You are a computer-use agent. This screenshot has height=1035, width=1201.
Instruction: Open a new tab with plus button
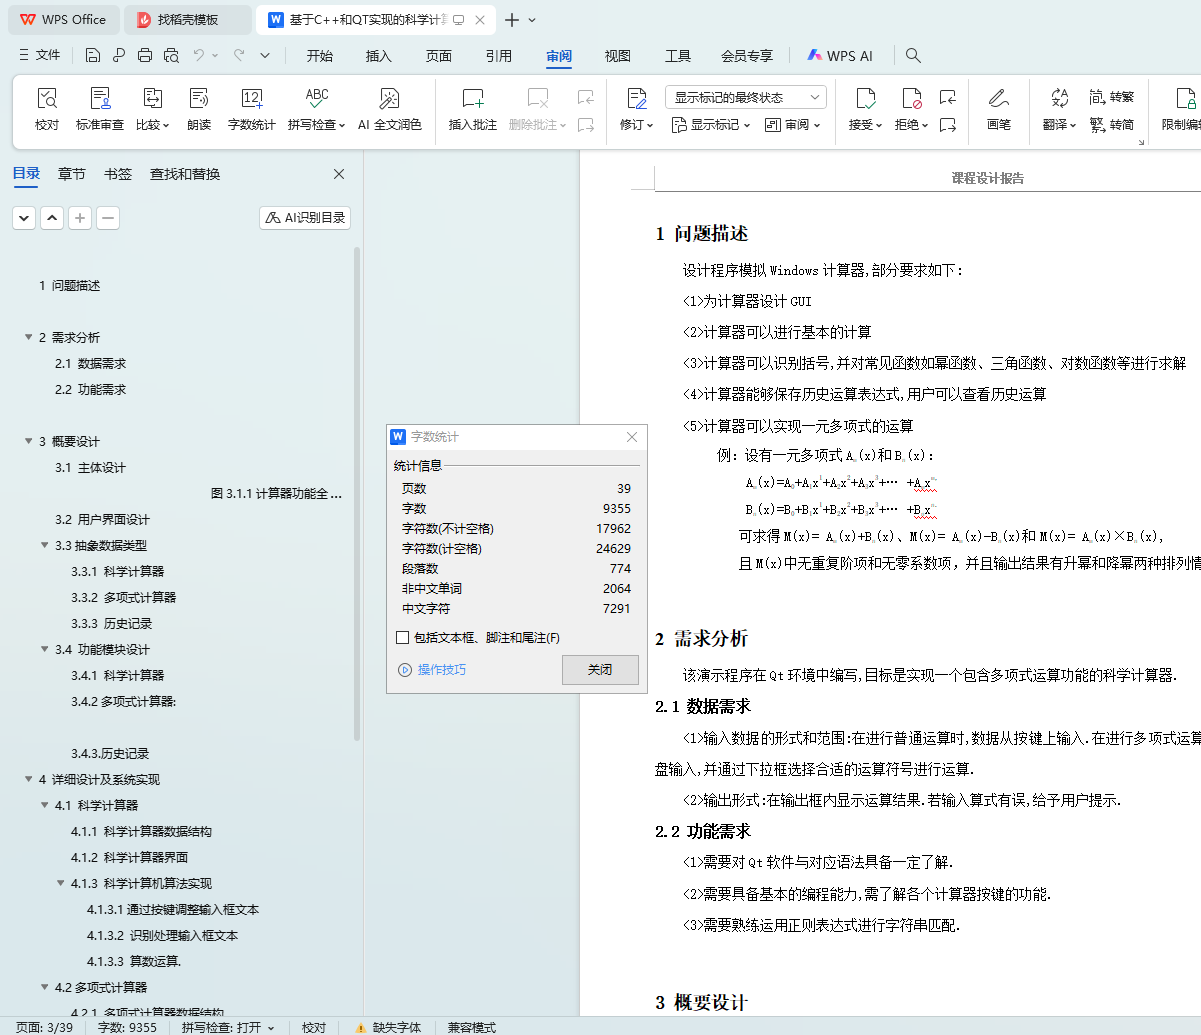coord(512,20)
